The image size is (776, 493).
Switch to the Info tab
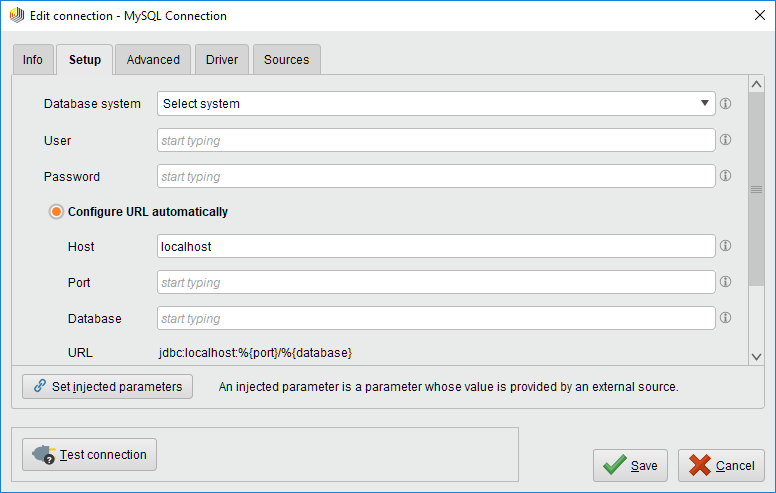coord(33,60)
